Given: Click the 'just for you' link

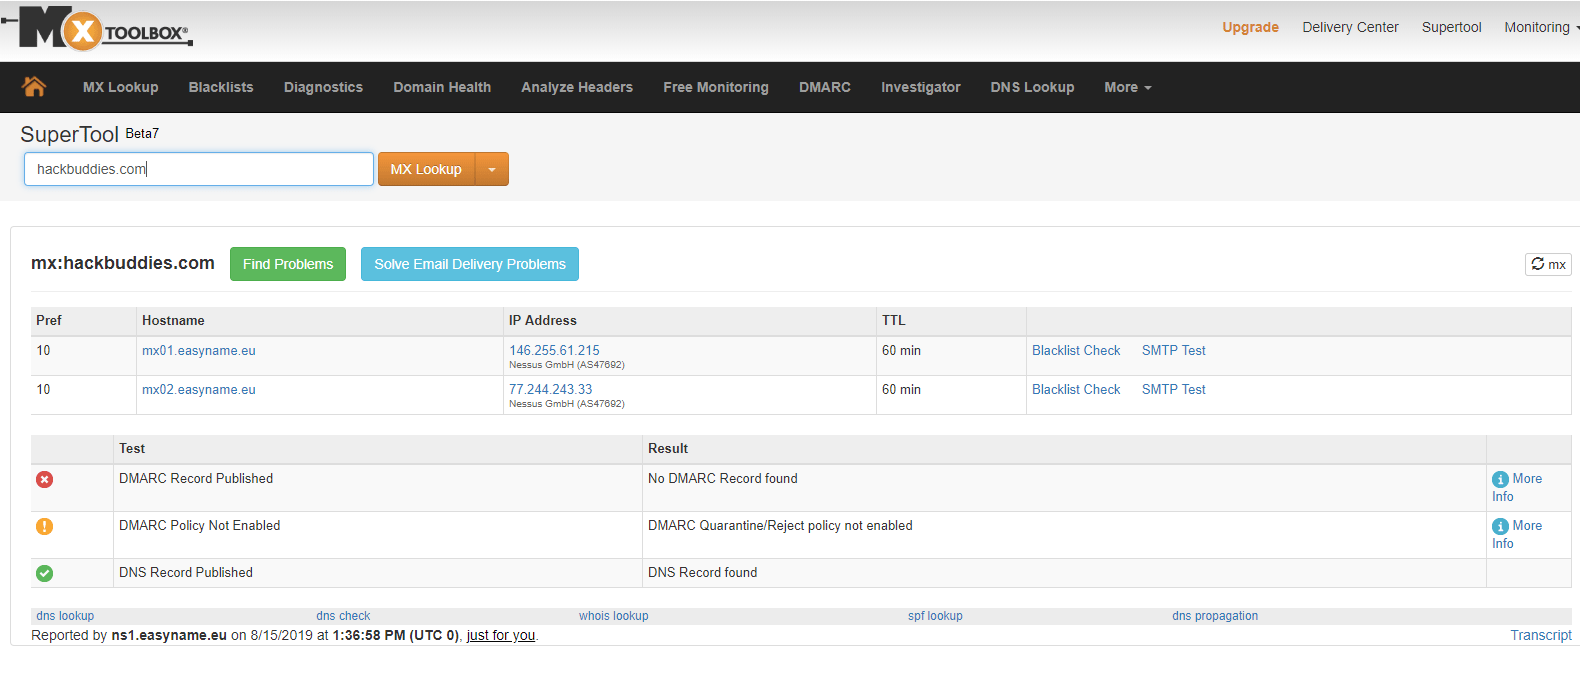Looking at the screenshot, I should pyautogui.click(x=501, y=636).
